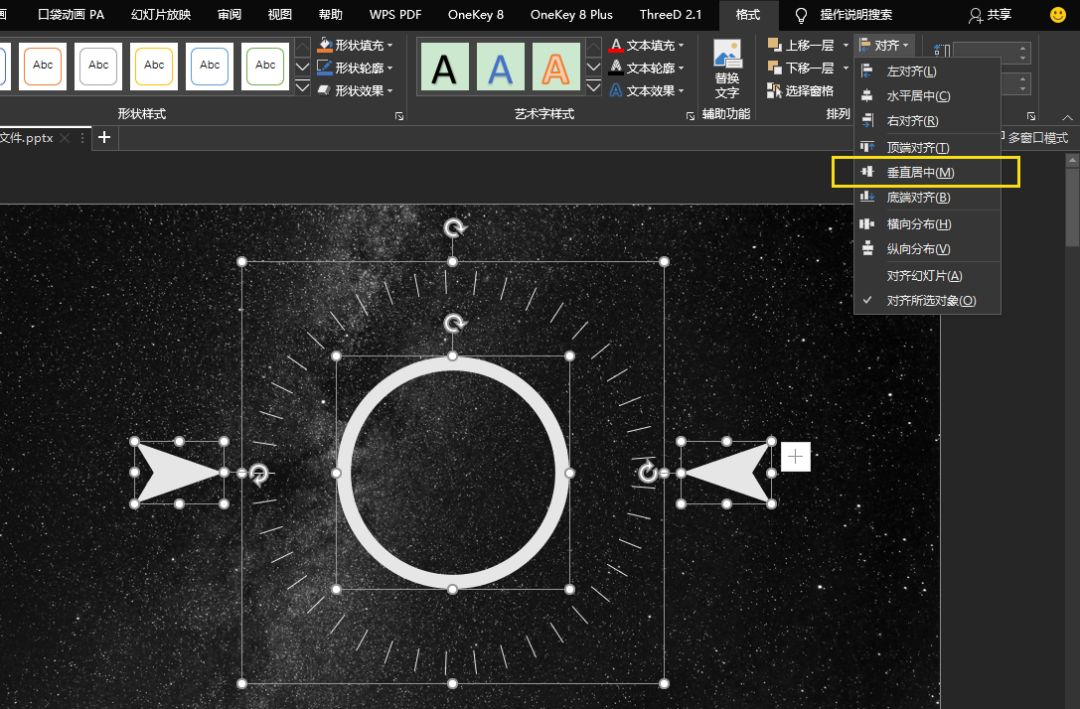The image size is (1080, 709).
Task: Choose 水平居中(C) from align menu
Action: tap(927, 96)
